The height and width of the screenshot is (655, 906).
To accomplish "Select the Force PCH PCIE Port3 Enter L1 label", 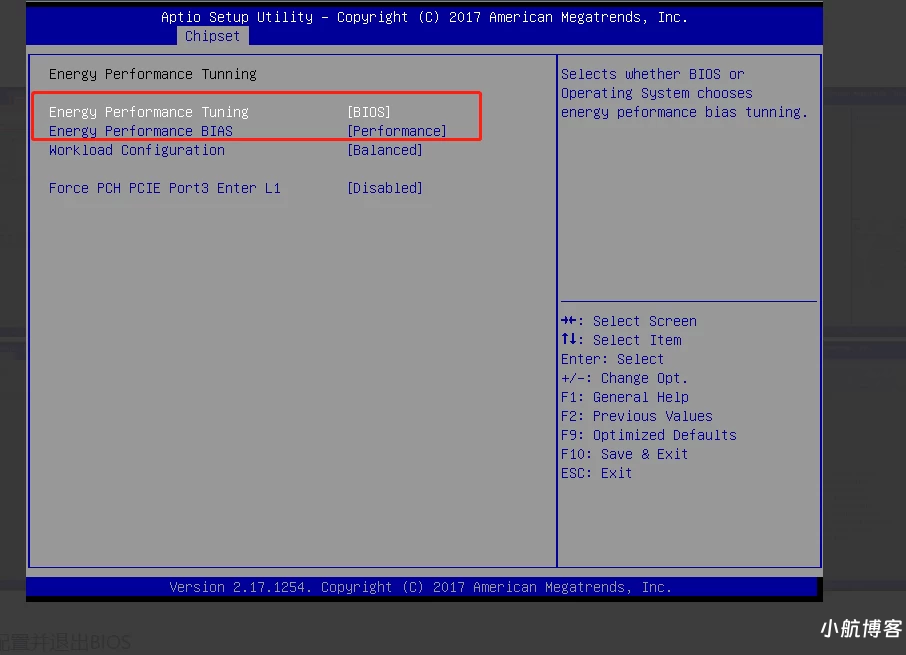I will [x=164, y=188].
